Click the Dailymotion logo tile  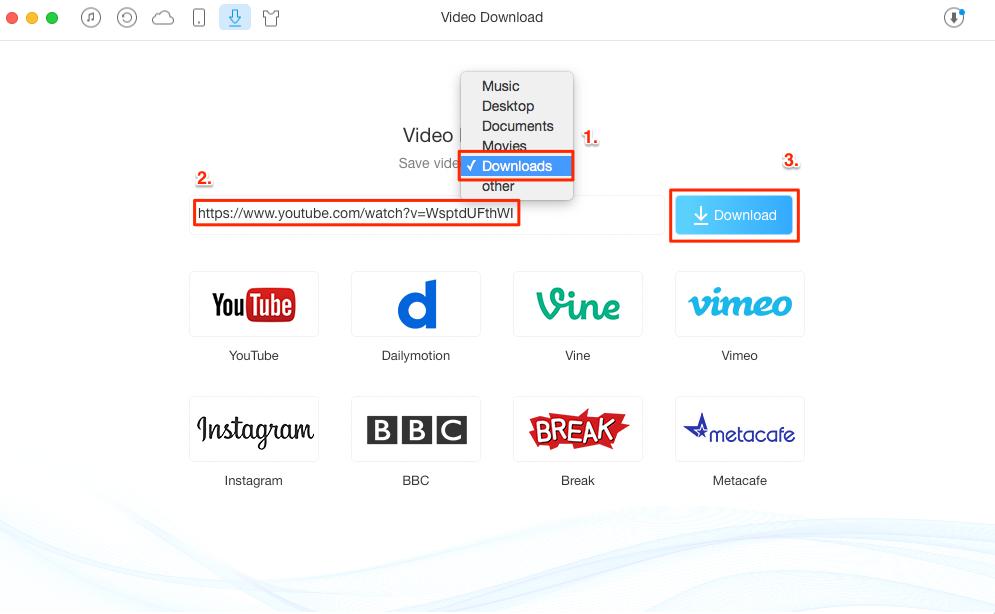tap(416, 304)
